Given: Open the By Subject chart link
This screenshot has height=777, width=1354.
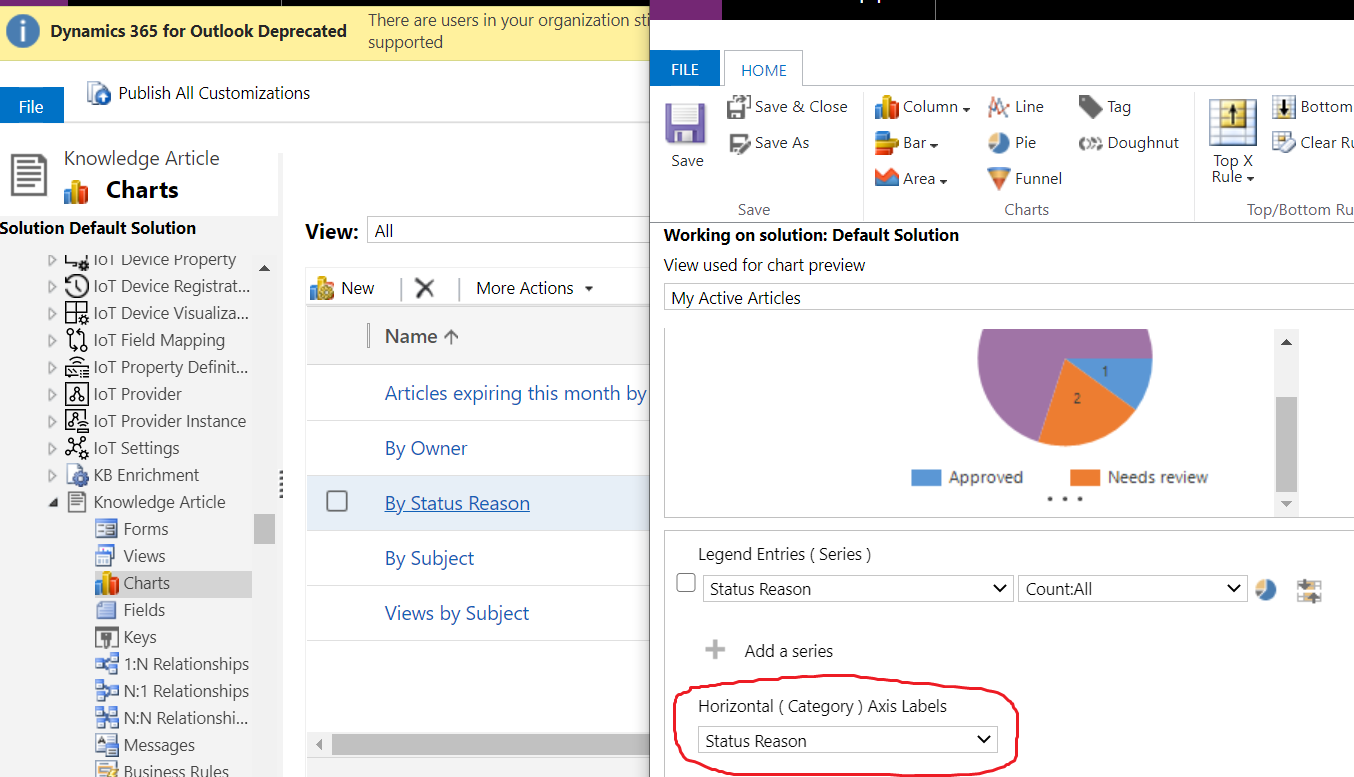Looking at the screenshot, I should (430, 558).
